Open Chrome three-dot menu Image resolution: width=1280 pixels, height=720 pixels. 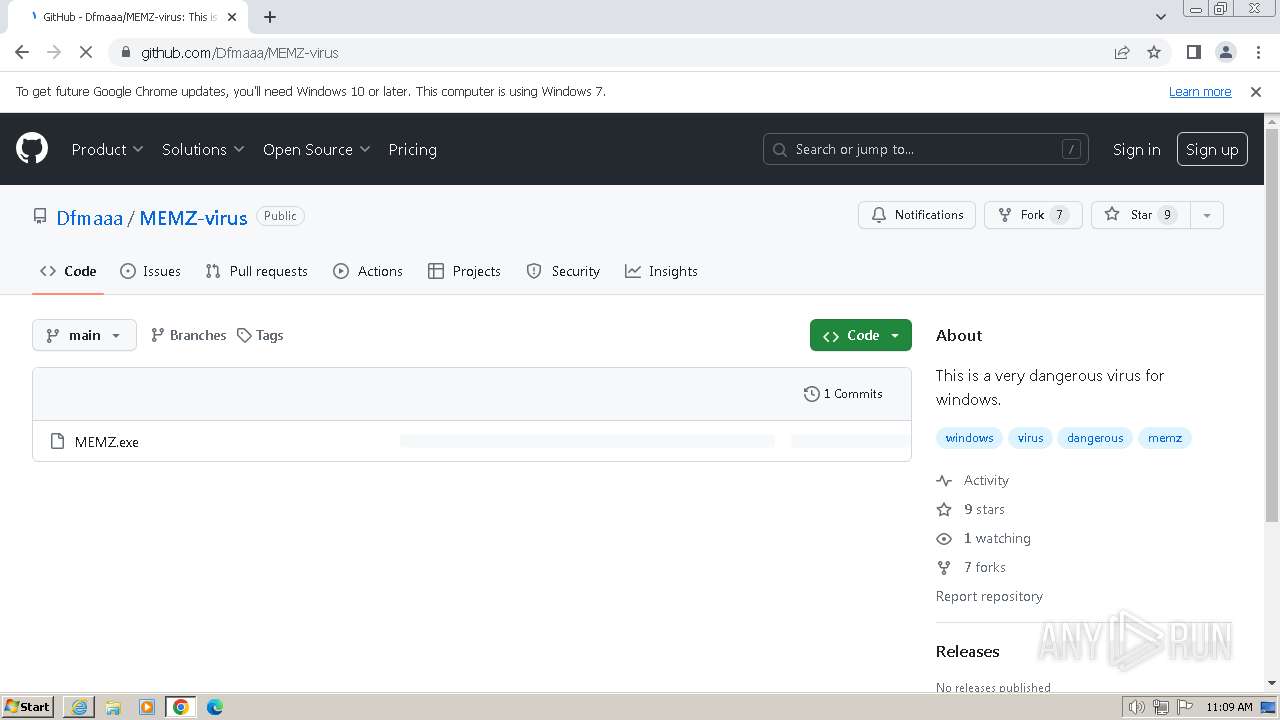(x=1257, y=52)
